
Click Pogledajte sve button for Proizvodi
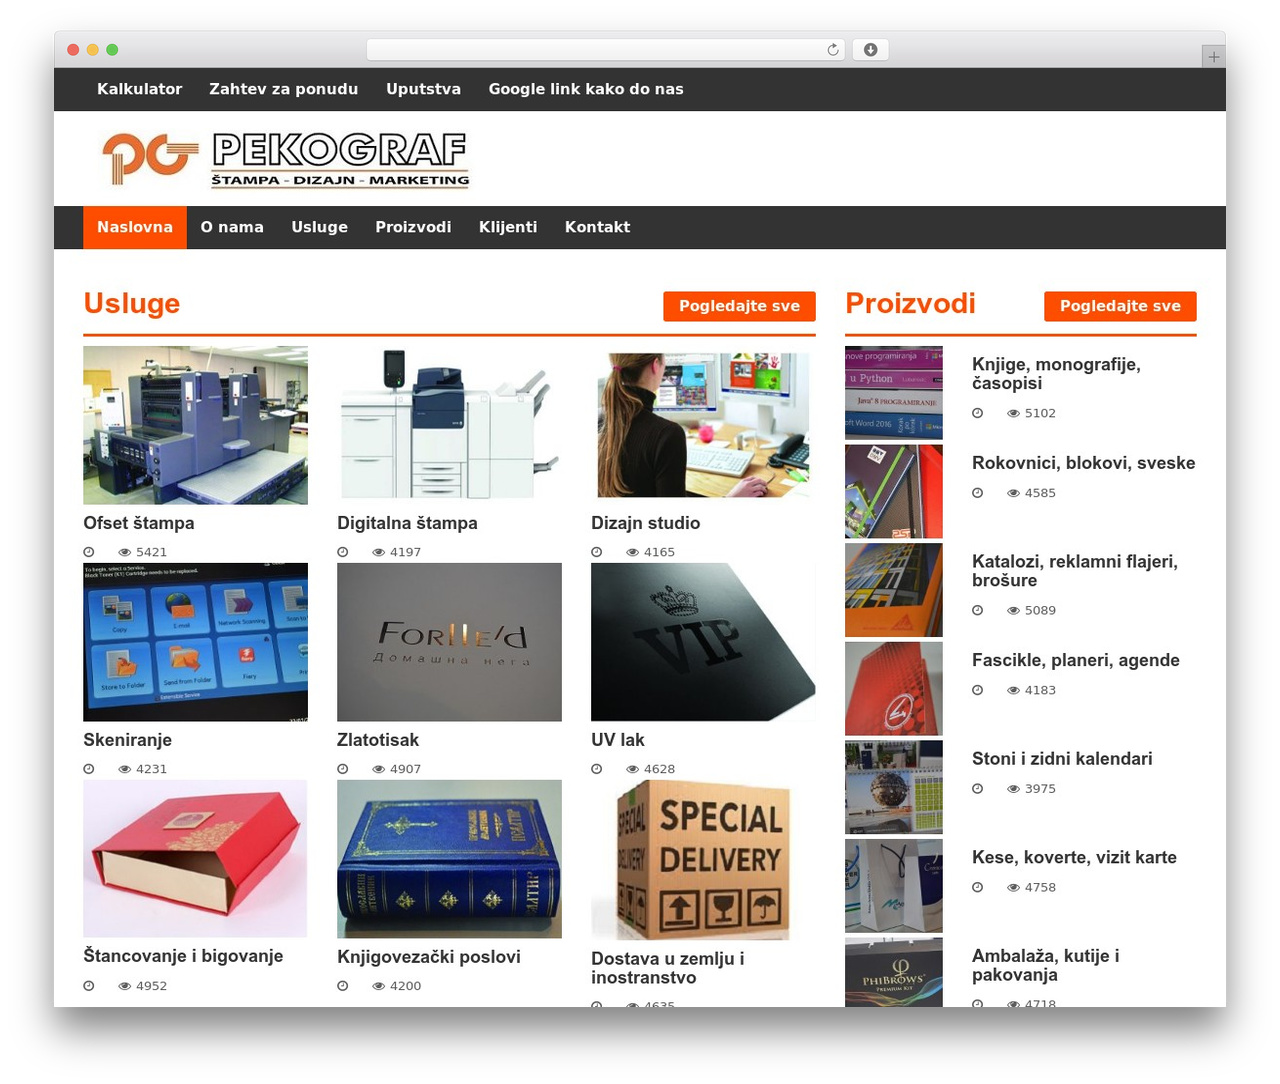[x=1120, y=306]
